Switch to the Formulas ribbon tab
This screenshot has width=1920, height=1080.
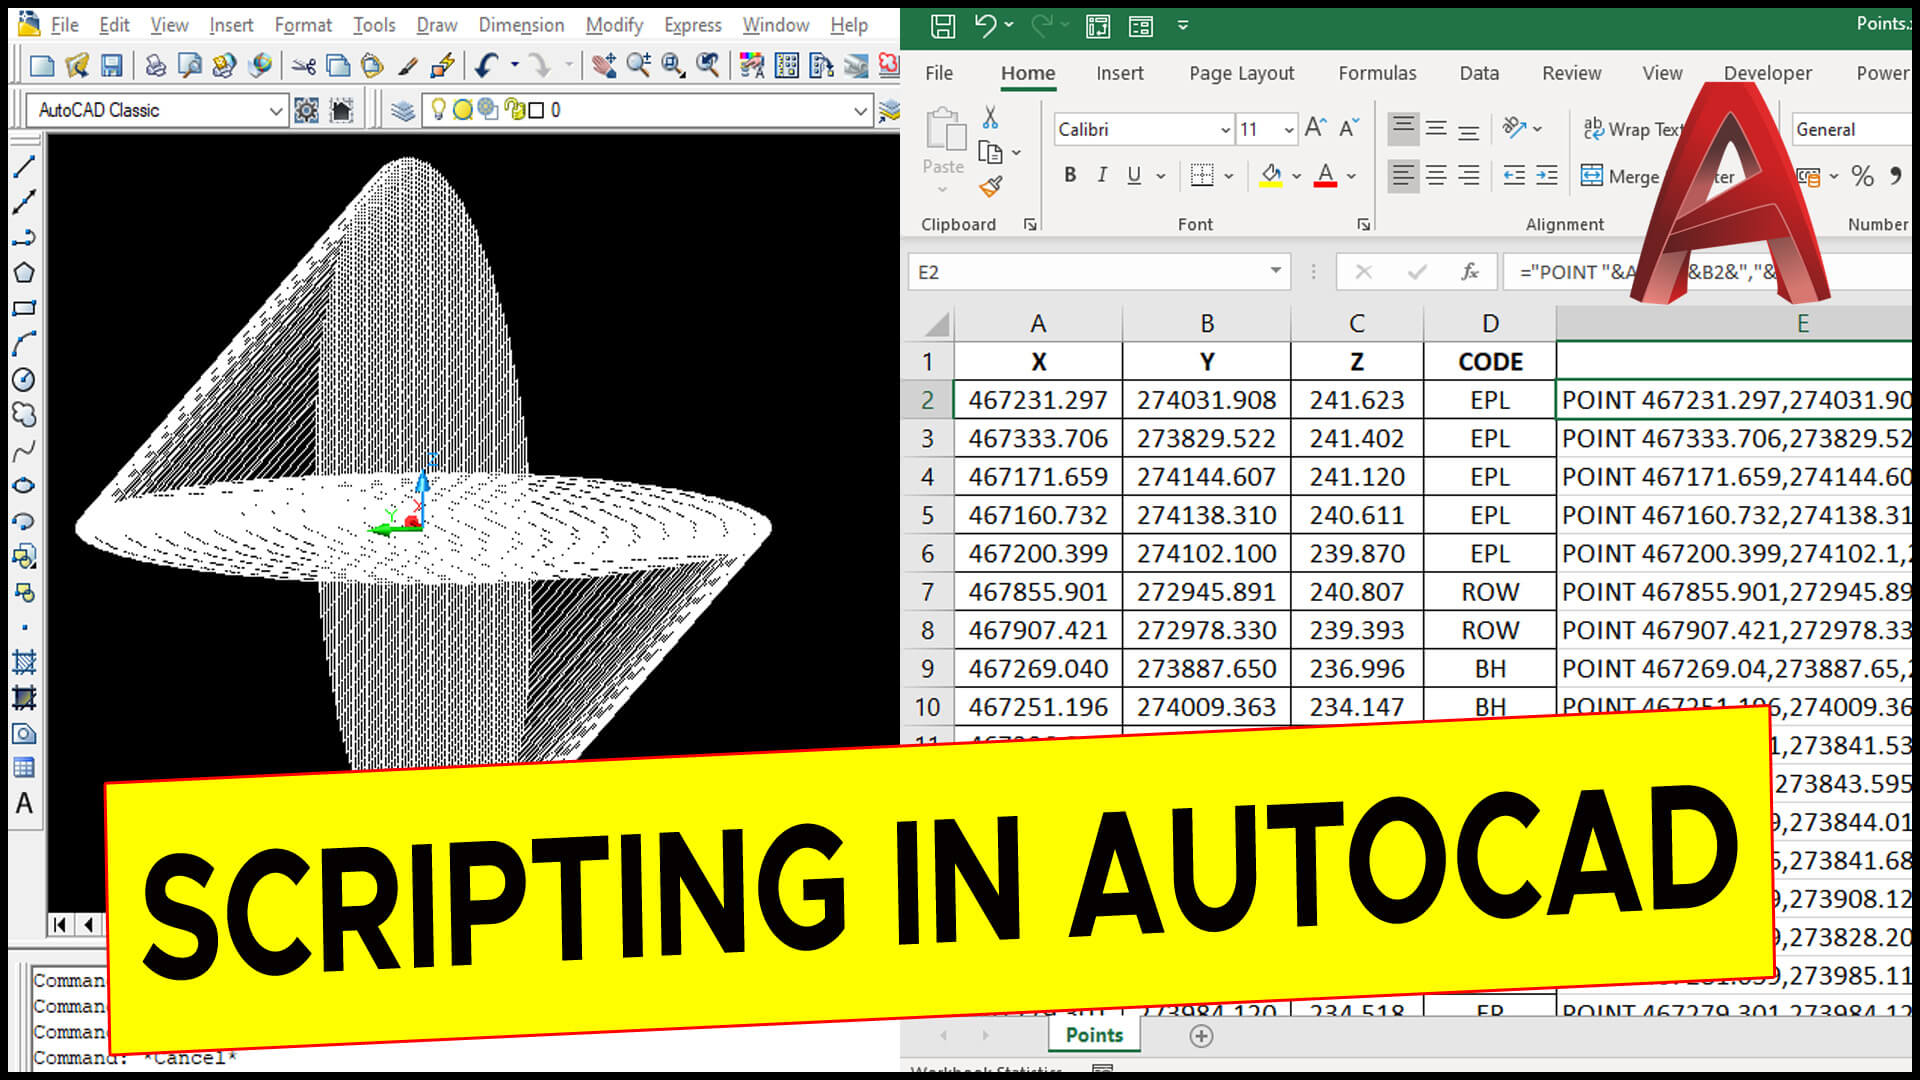click(x=1377, y=72)
